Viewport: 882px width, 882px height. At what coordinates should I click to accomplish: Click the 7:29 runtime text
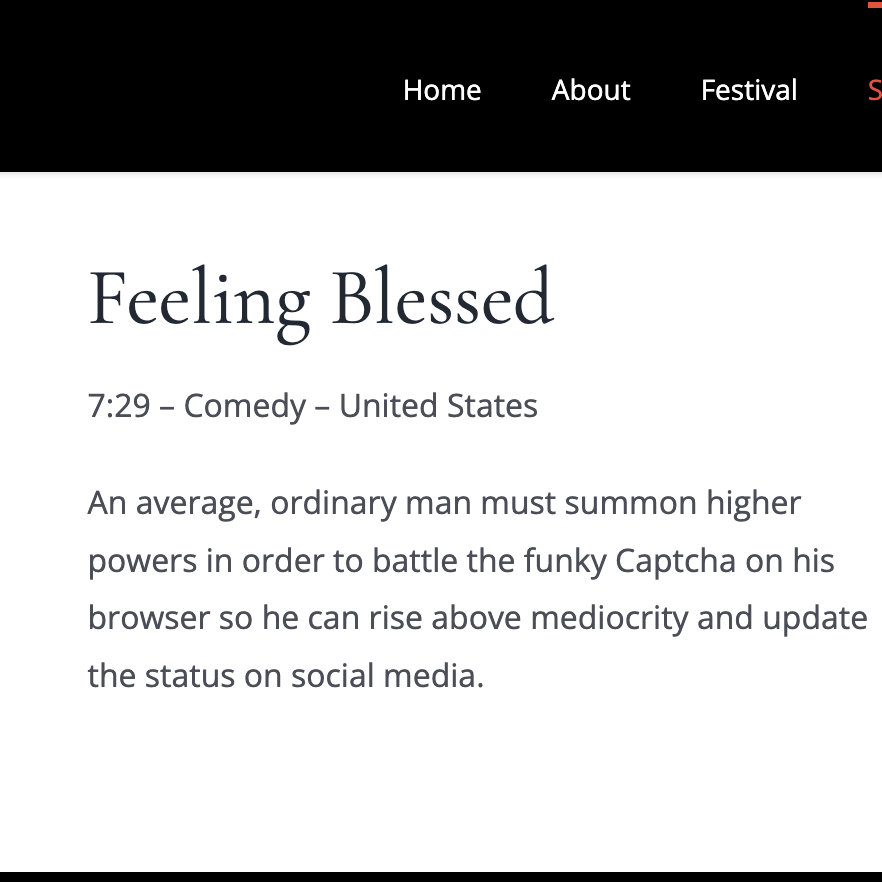(120, 407)
